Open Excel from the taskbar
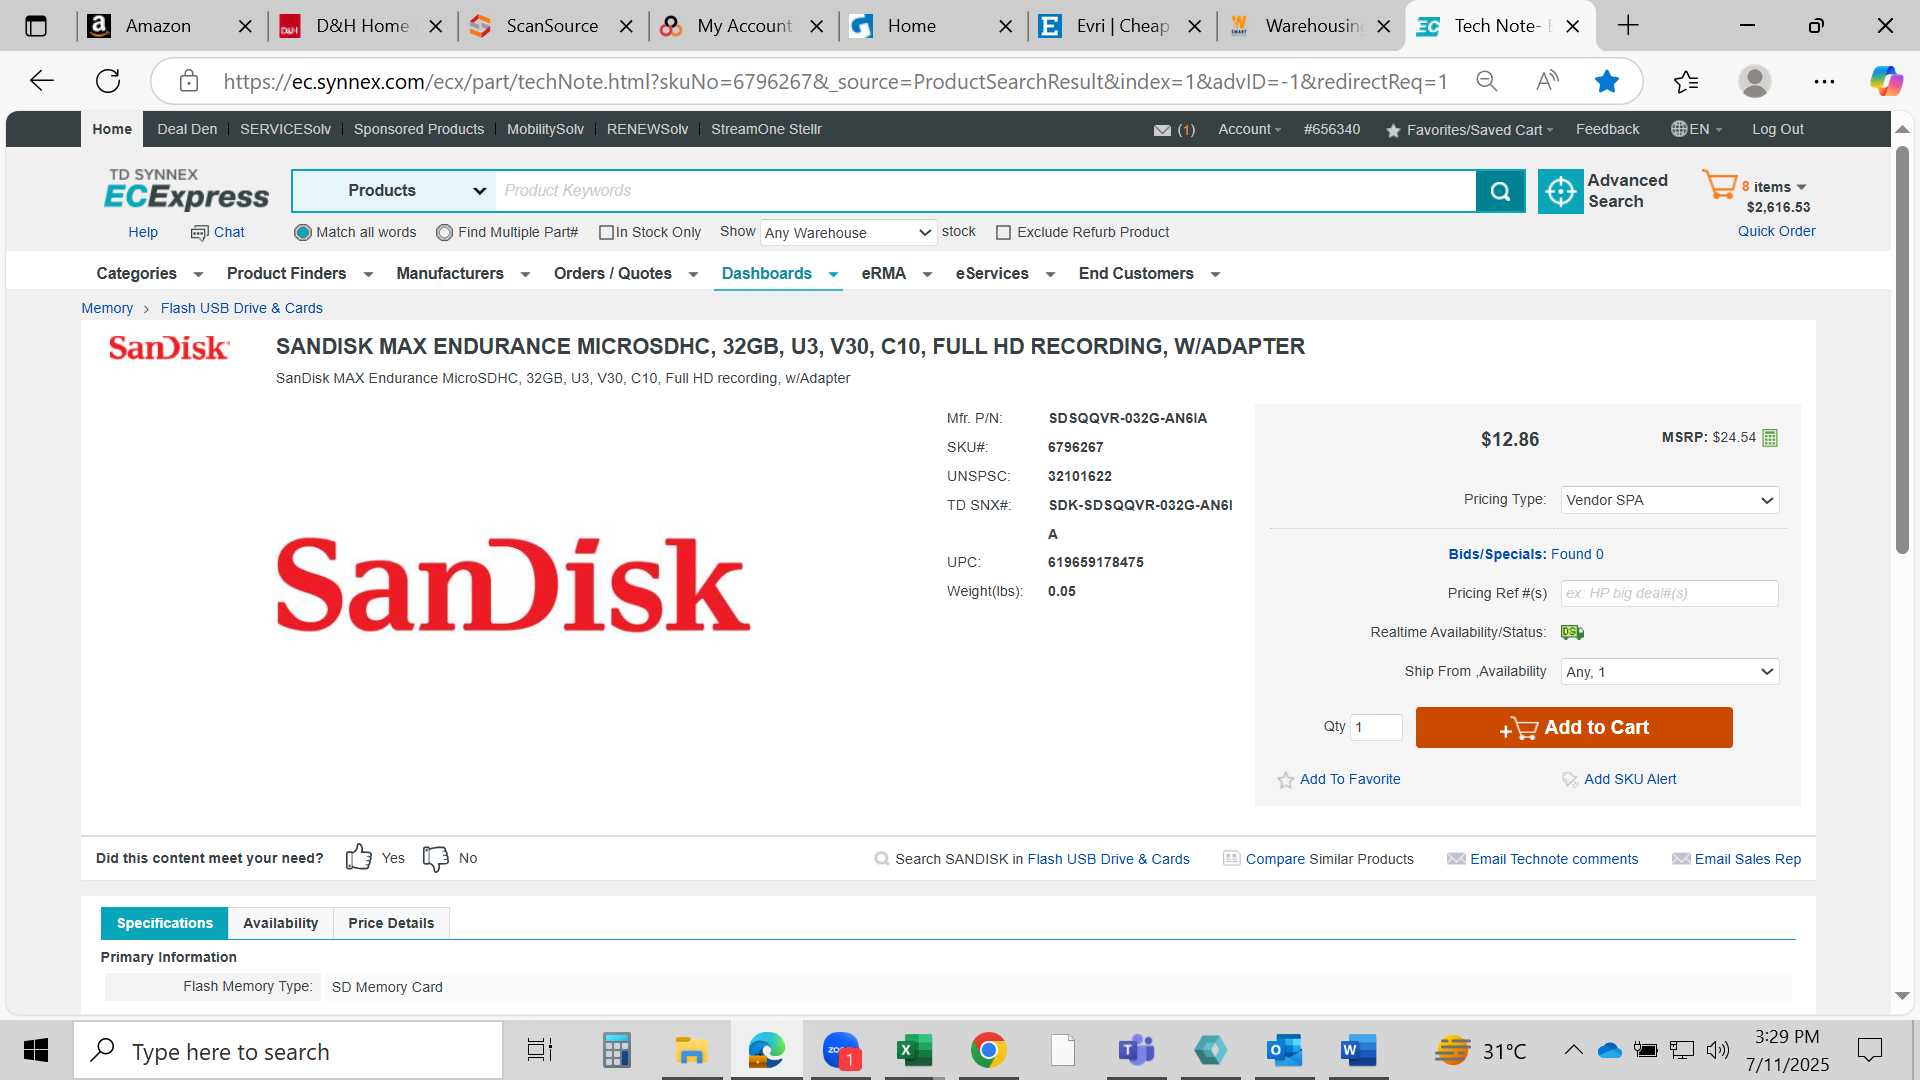The width and height of the screenshot is (1920, 1080). (x=914, y=1050)
